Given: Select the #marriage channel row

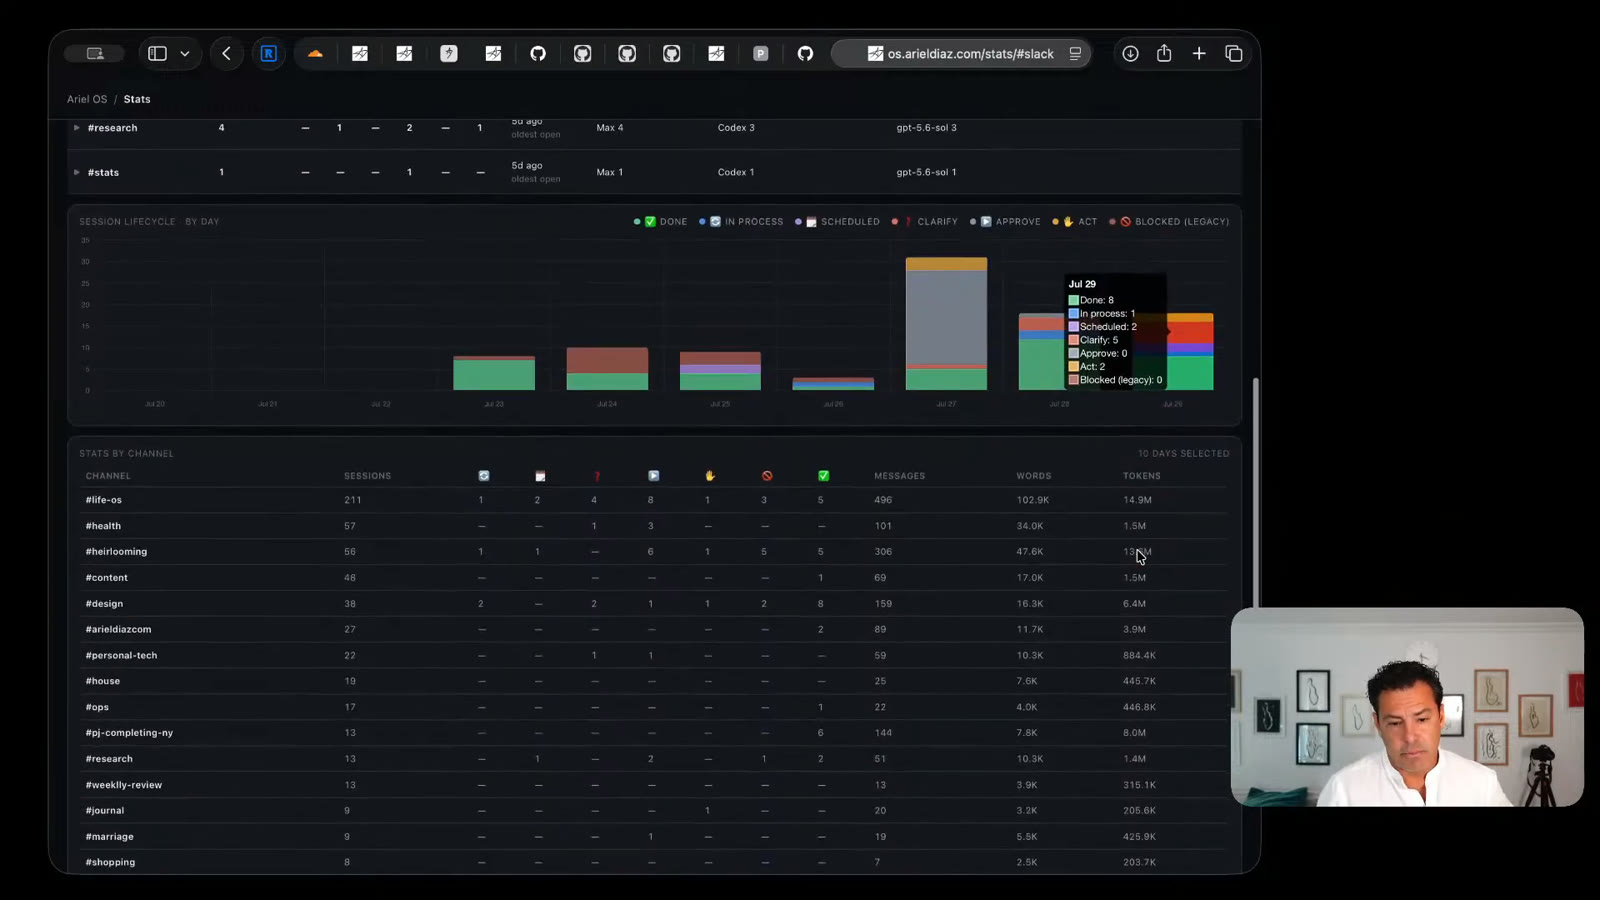Looking at the screenshot, I should pyautogui.click(x=655, y=837).
